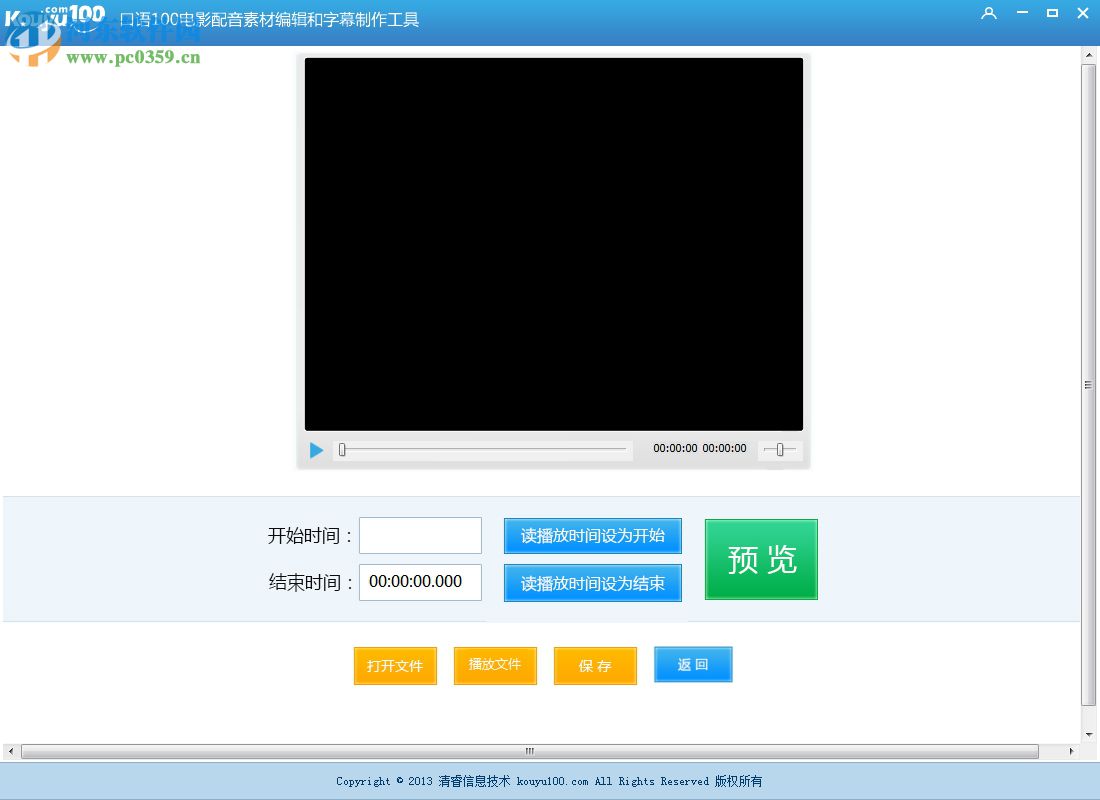
Task: Go back using the 返回 button
Action: click(693, 664)
